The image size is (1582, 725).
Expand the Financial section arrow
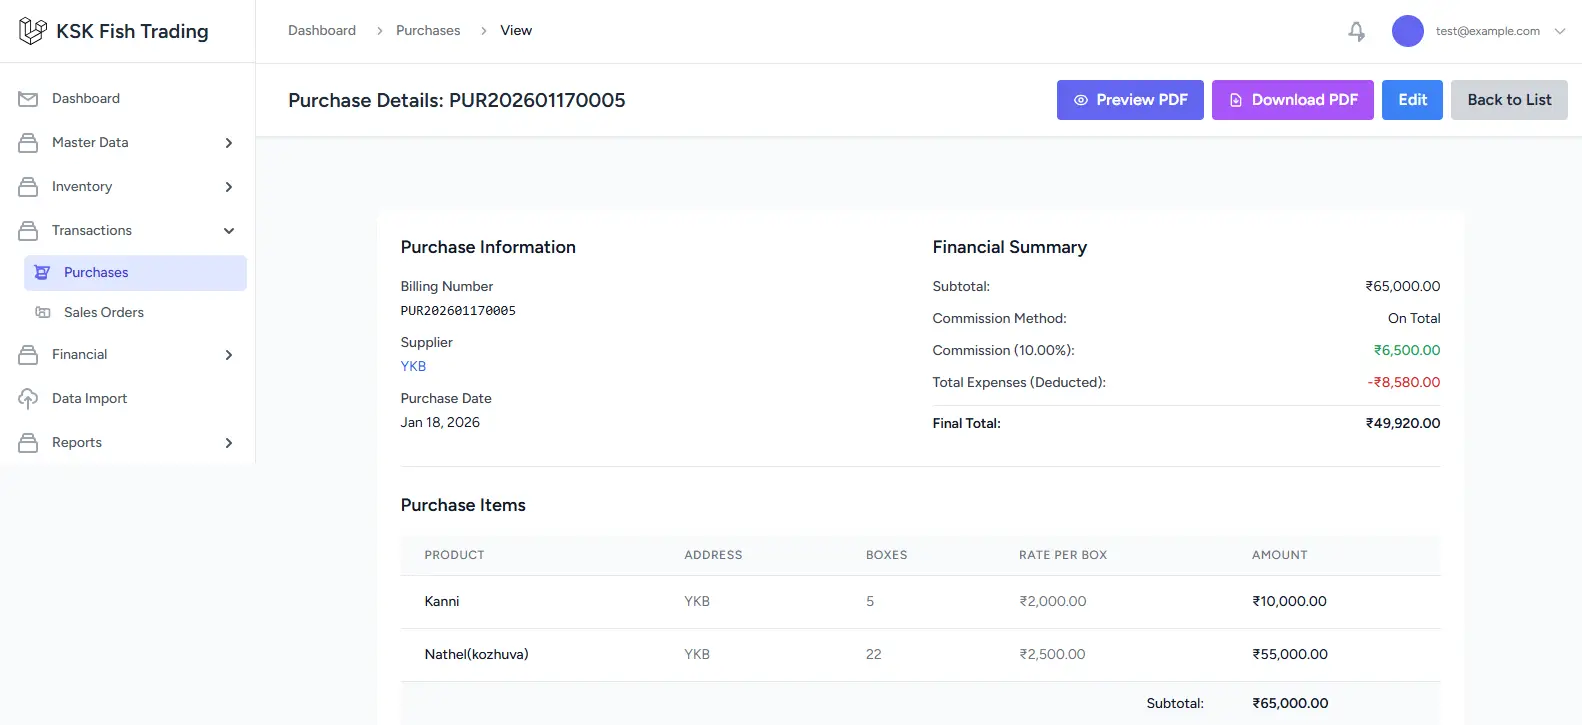click(229, 355)
